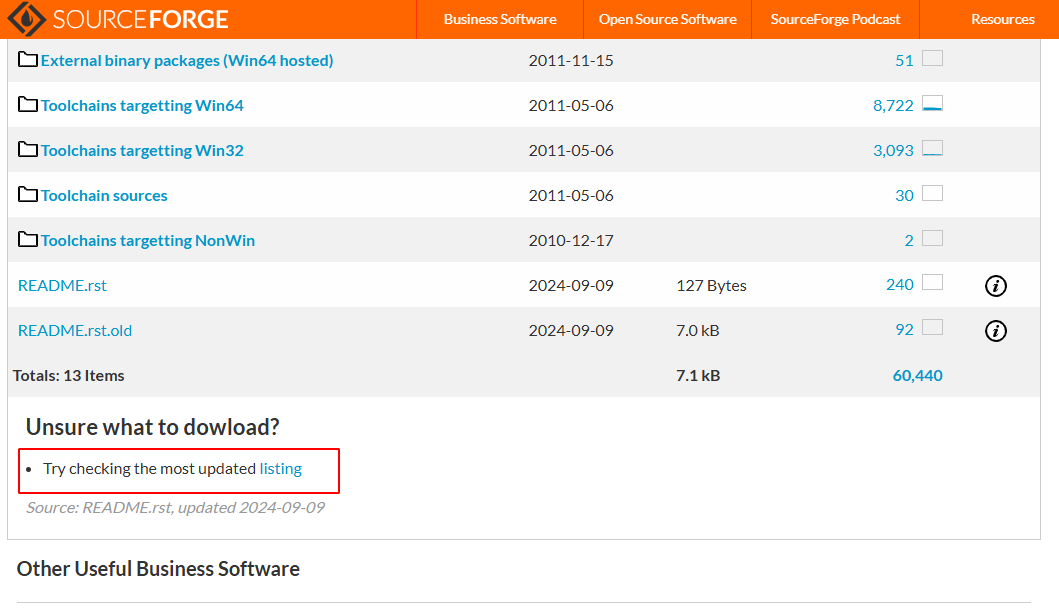Open the Resources menu
The height and width of the screenshot is (614, 1059).
[x=1002, y=19]
